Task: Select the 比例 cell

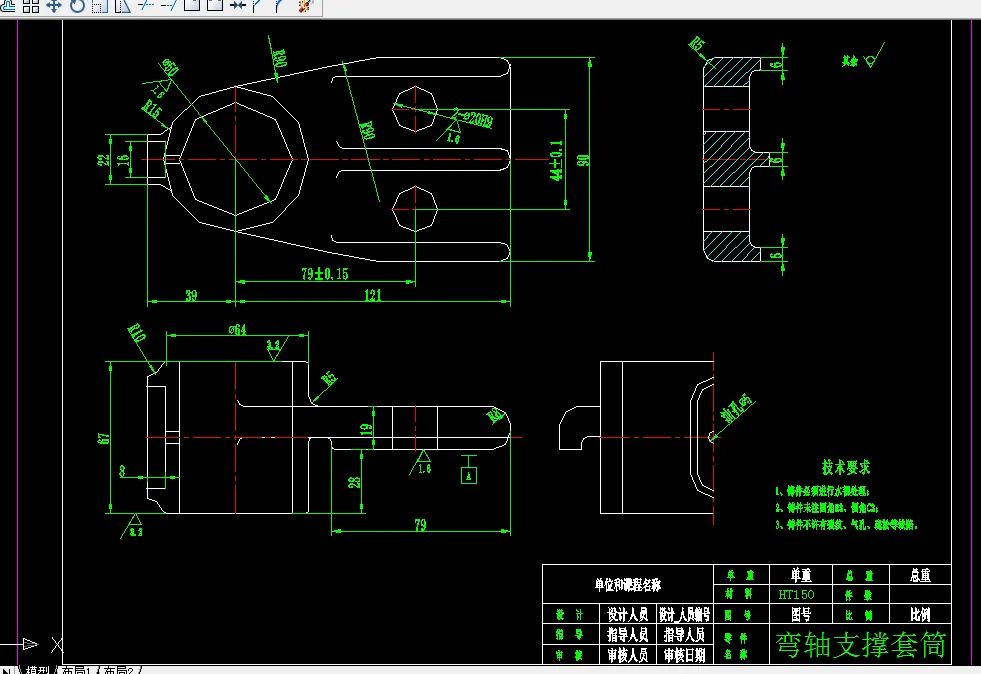Action: point(920,615)
